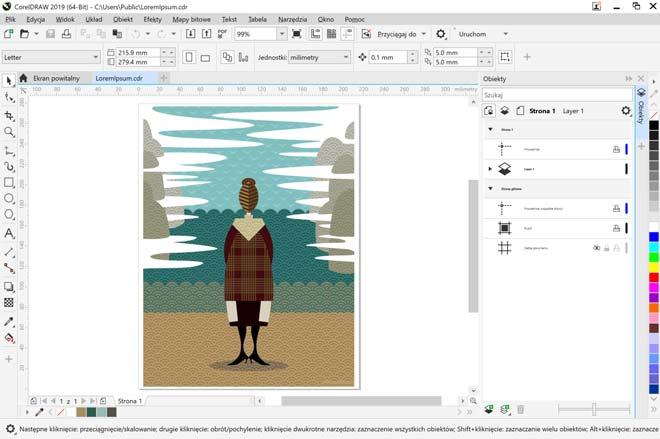Toggle the show guidelines button
The image size is (660, 439).
tap(347, 34)
